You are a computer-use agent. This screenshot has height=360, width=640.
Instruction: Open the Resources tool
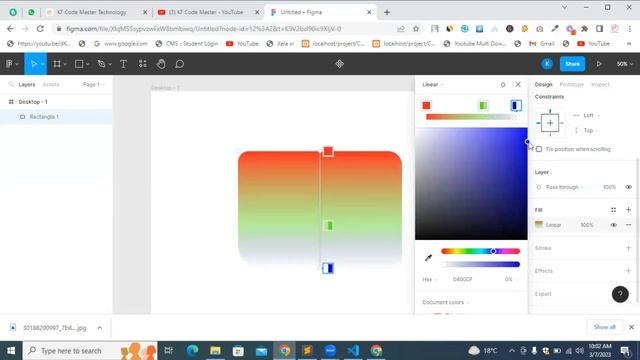point(142,64)
